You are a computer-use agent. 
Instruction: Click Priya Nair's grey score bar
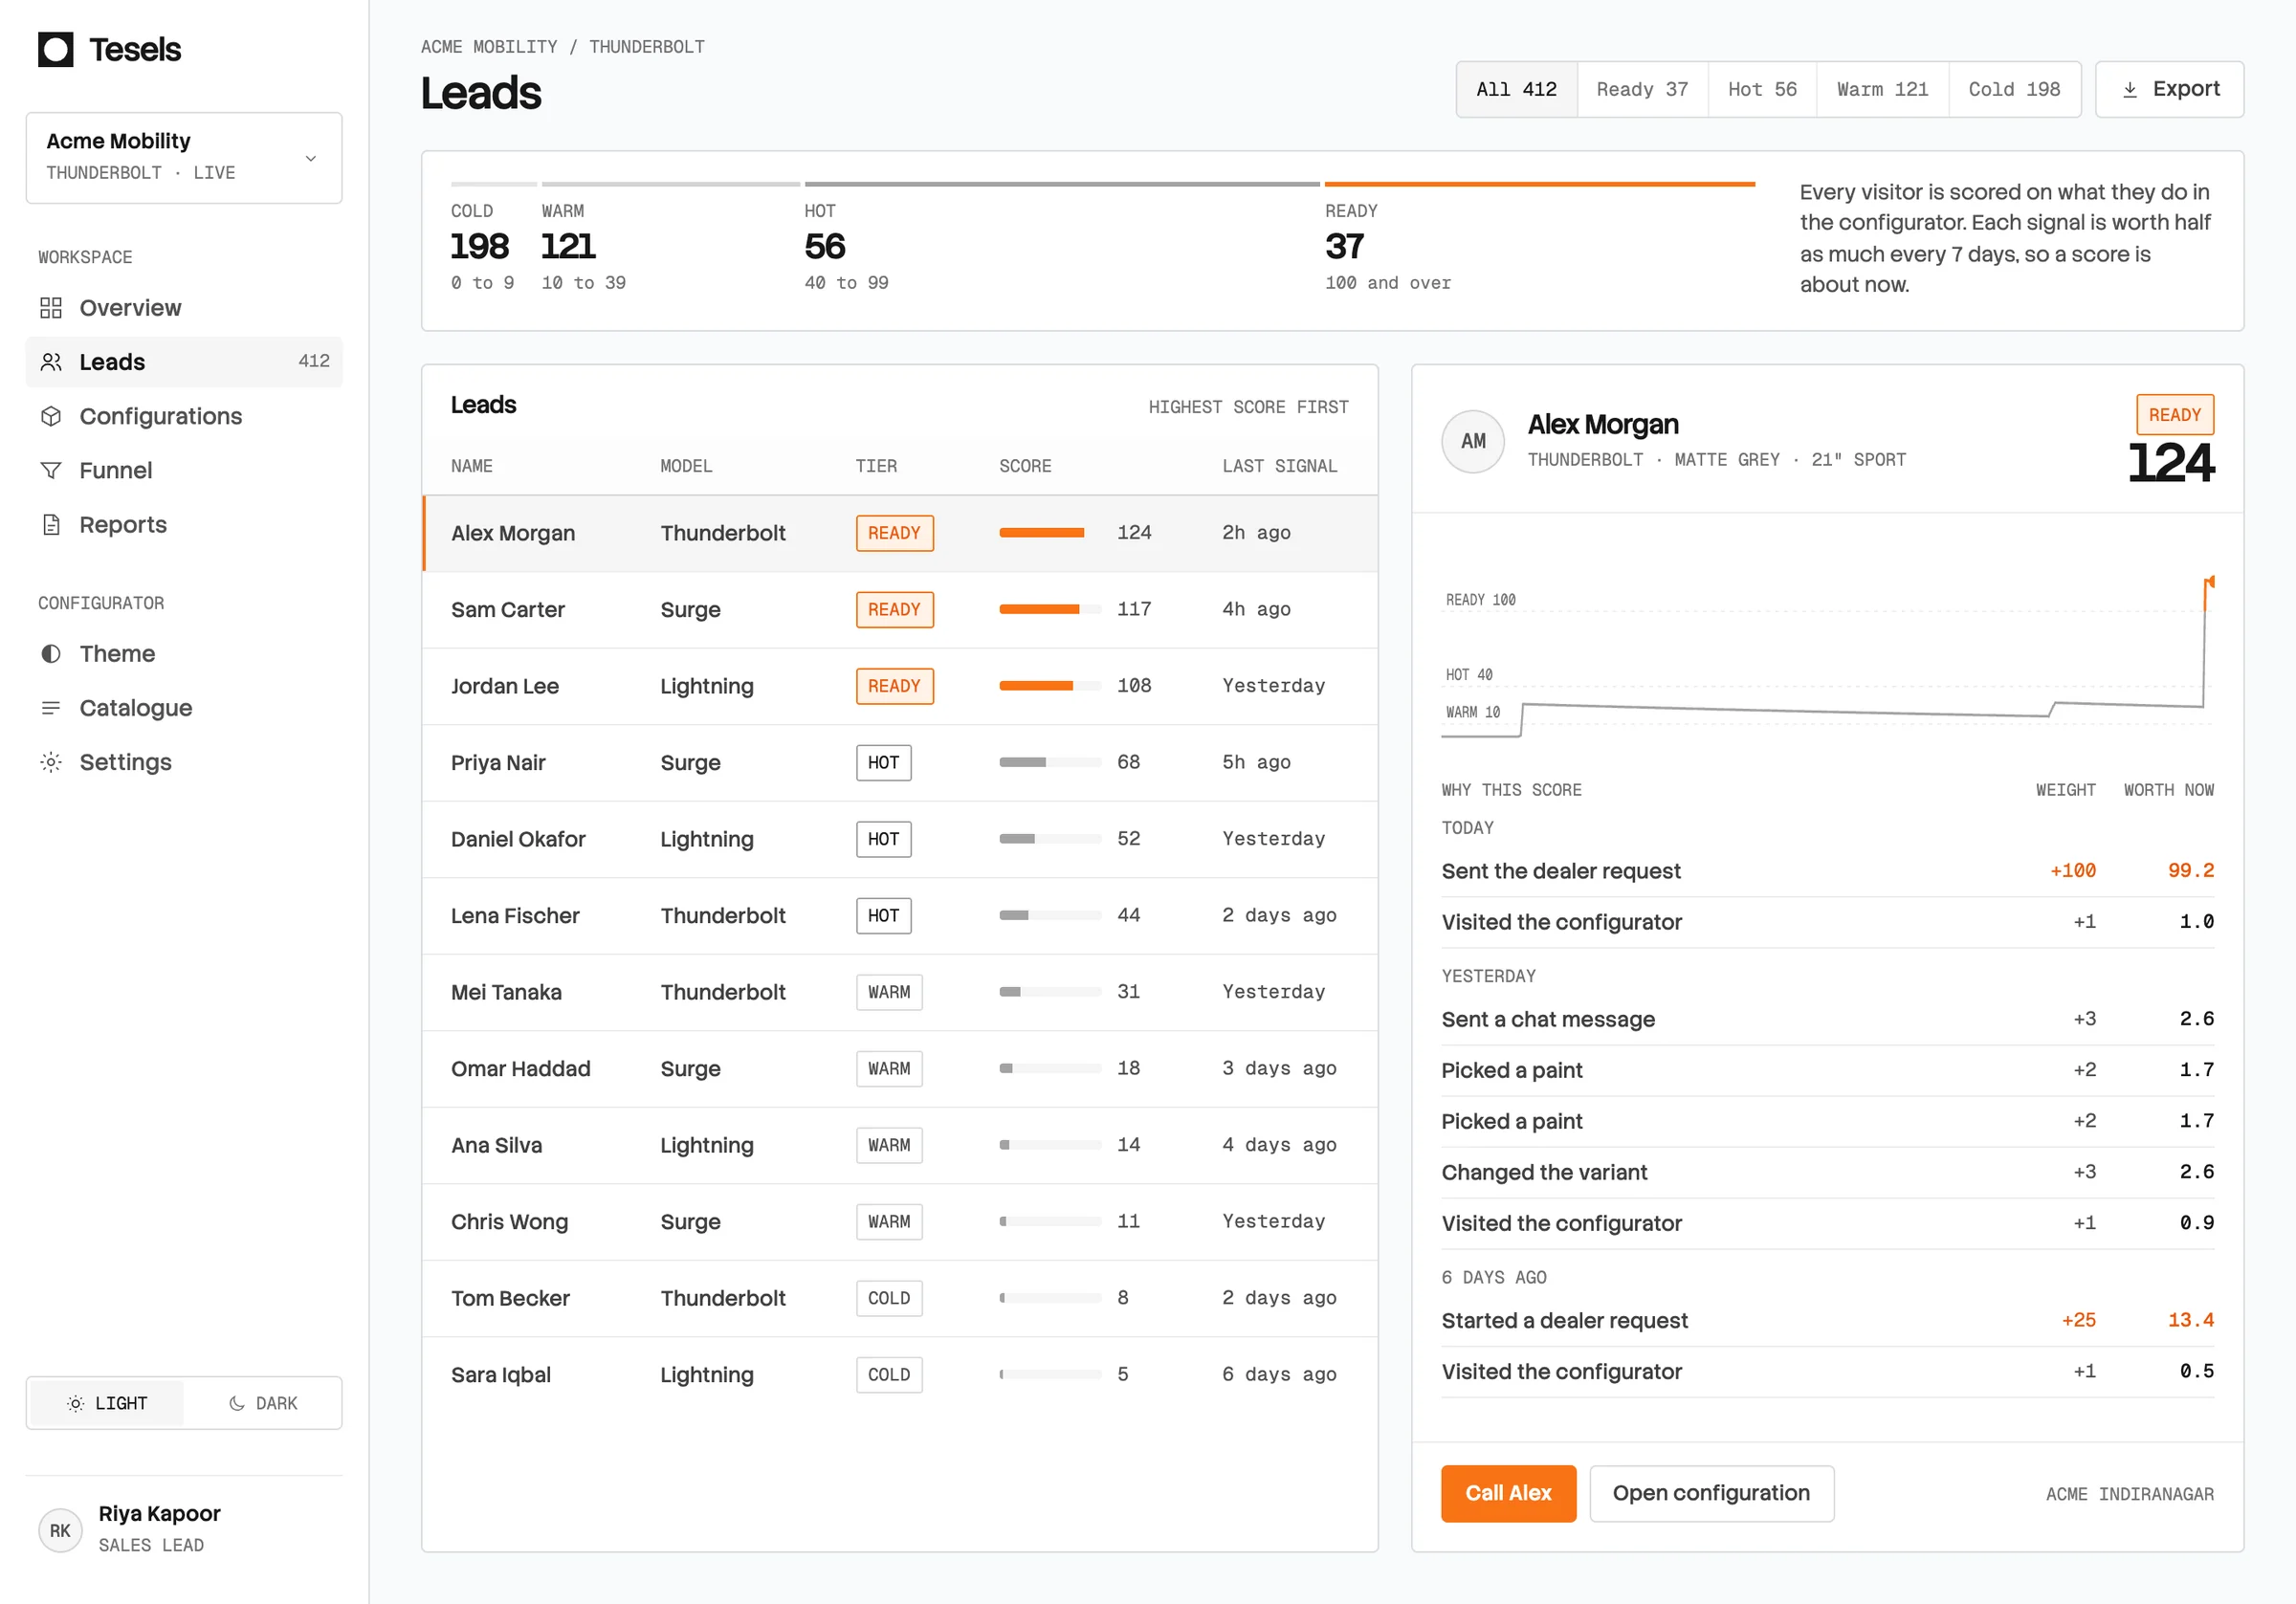pyautogui.click(x=1022, y=762)
